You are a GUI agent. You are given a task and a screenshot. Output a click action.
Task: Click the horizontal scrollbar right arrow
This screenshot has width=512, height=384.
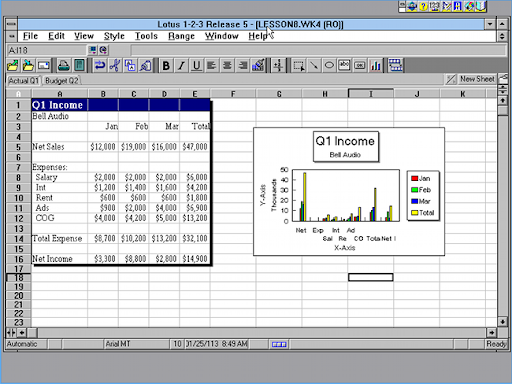tap(491, 332)
